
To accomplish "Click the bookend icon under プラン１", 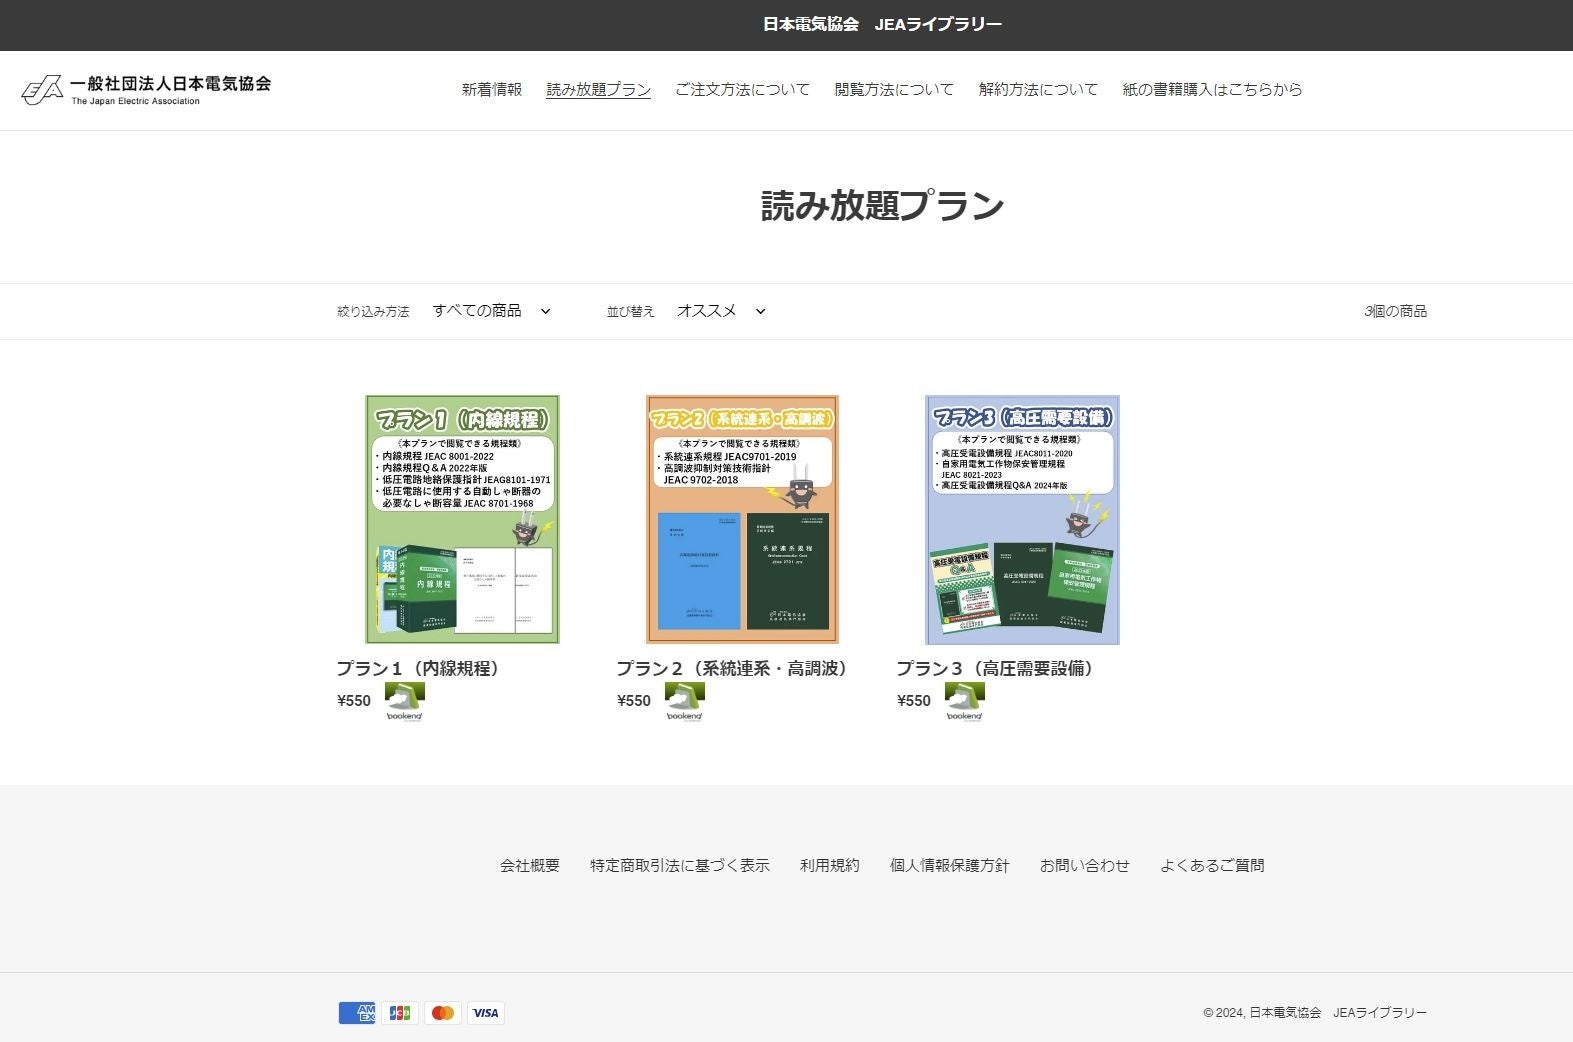I will [404, 701].
